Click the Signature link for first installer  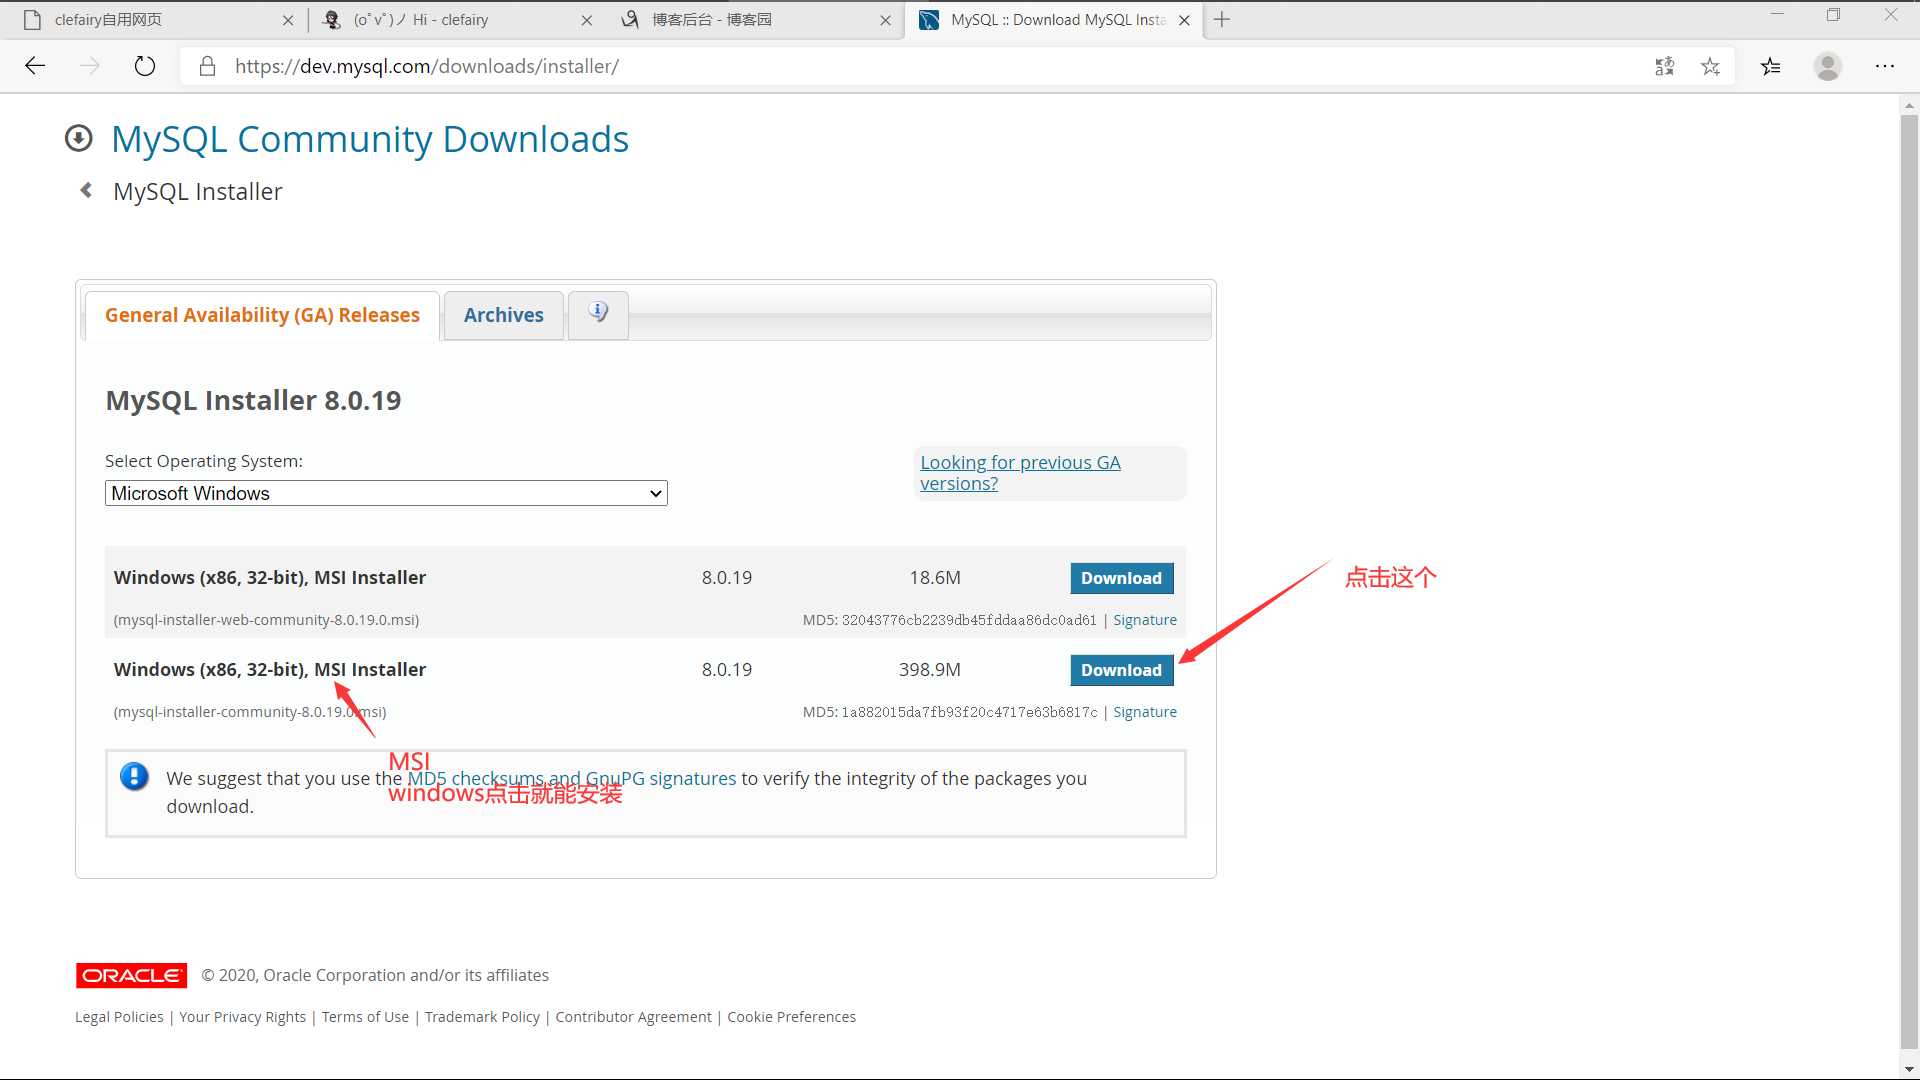pos(1143,620)
